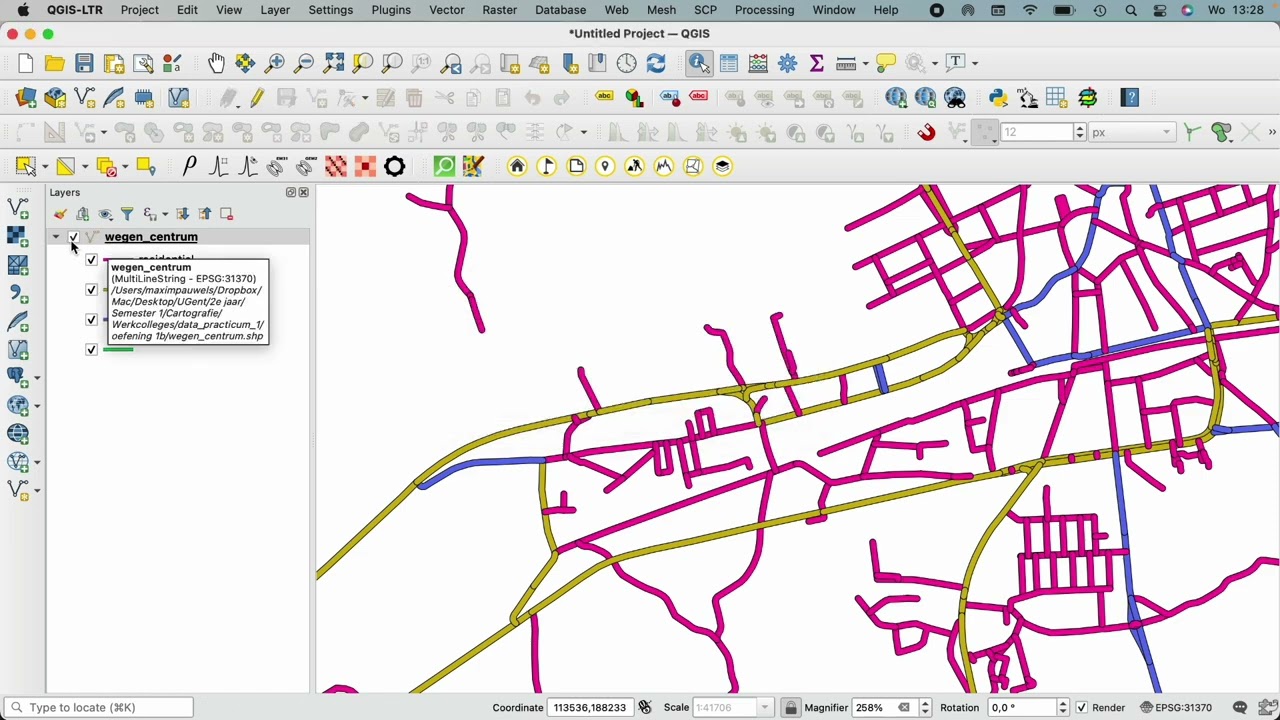Open the Processing Toolbox gear icon
This screenshot has width=1280, height=720.
point(788,63)
